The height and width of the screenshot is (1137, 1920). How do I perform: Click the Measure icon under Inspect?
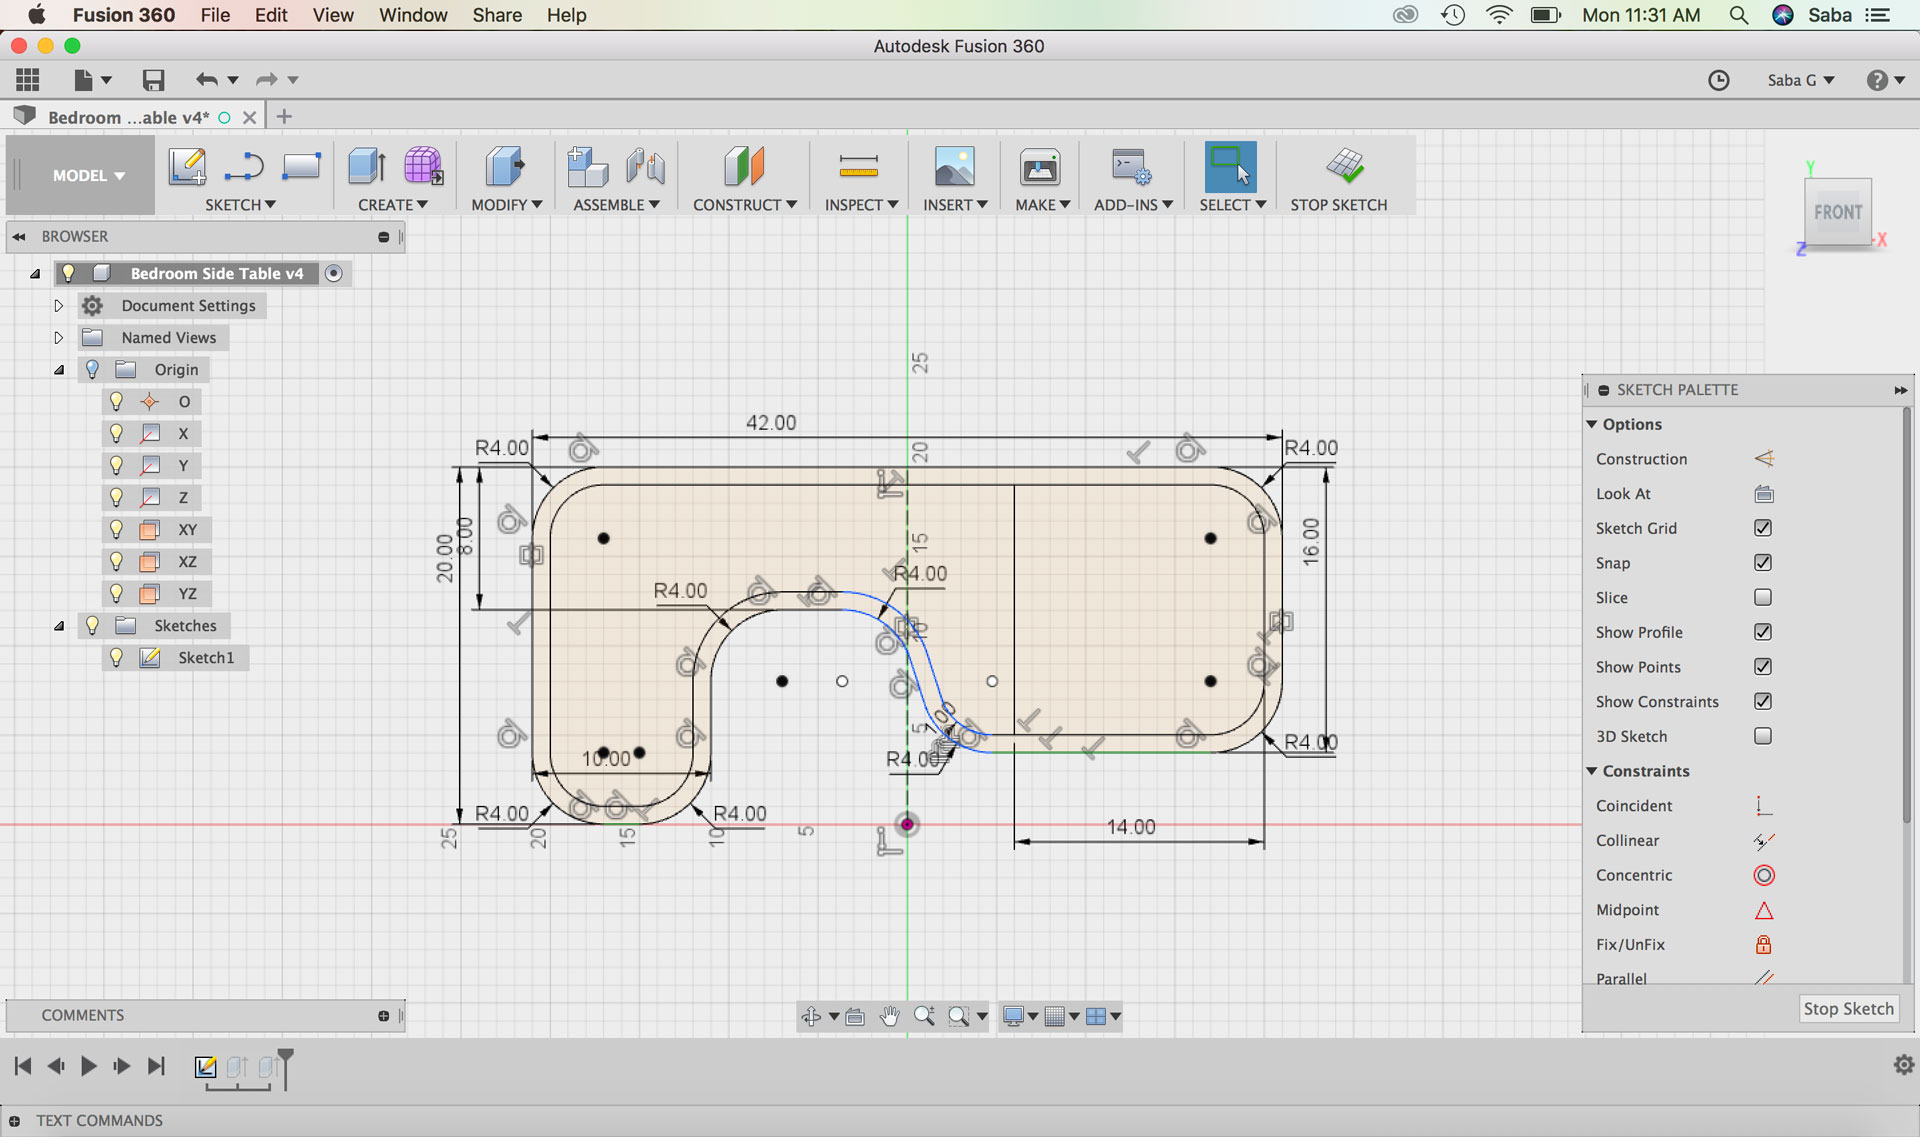pyautogui.click(x=858, y=167)
